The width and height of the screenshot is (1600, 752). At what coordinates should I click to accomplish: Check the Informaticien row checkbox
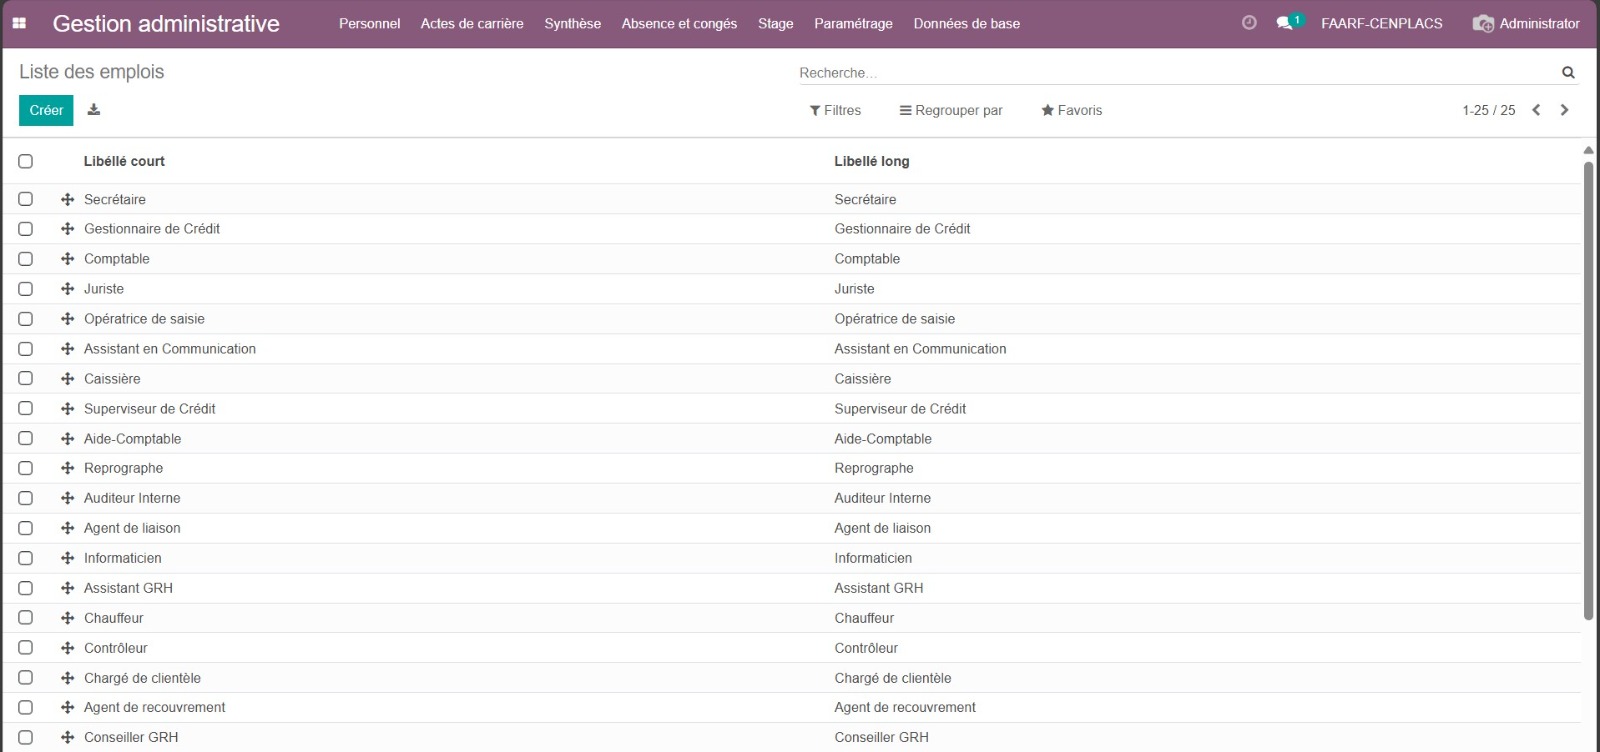tap(26, 558)
